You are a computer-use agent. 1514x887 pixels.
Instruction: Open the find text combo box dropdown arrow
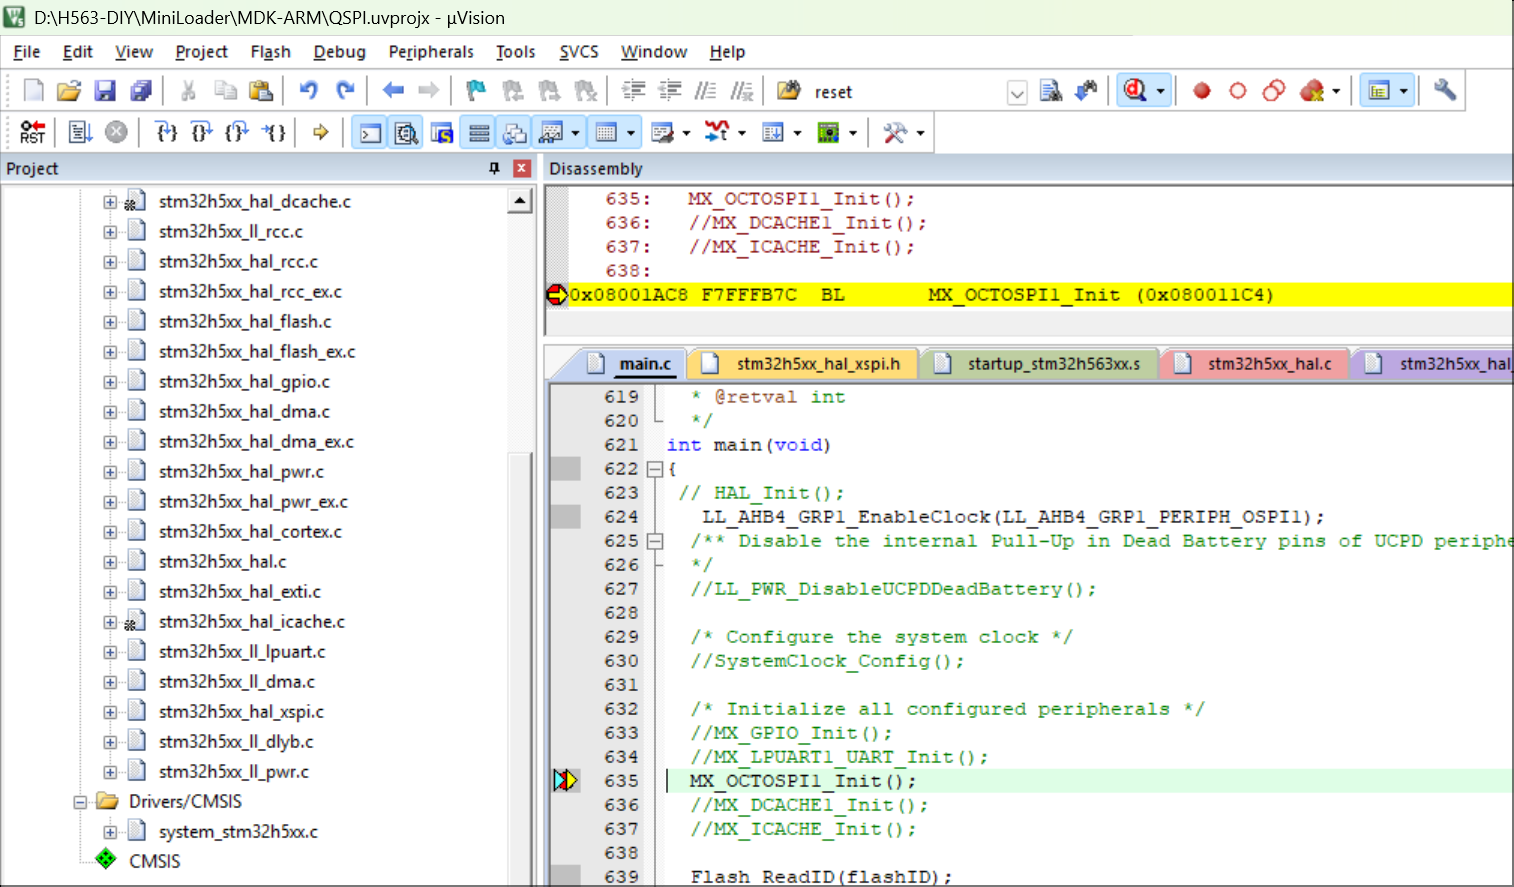(1017, 93)
